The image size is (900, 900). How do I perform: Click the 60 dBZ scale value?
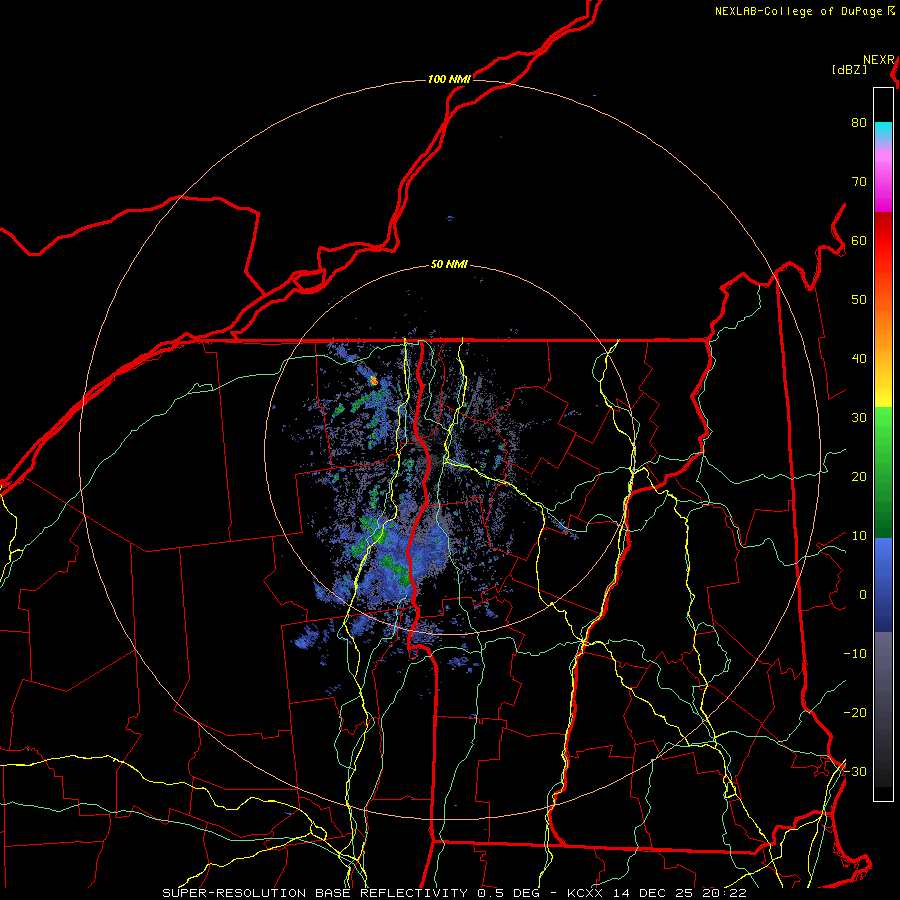[859, 241]
